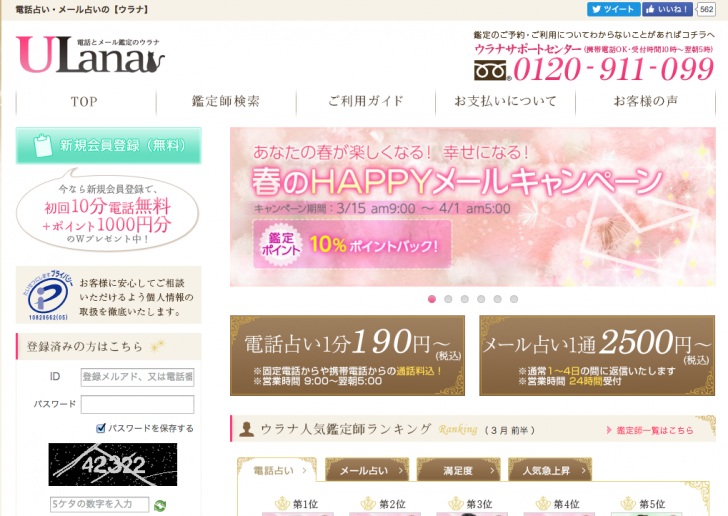The height and width of the screenshot is (516, 728).
Task: Click the green captcha refresh icon
Action: pyautogui.click(x=160, y=505)
